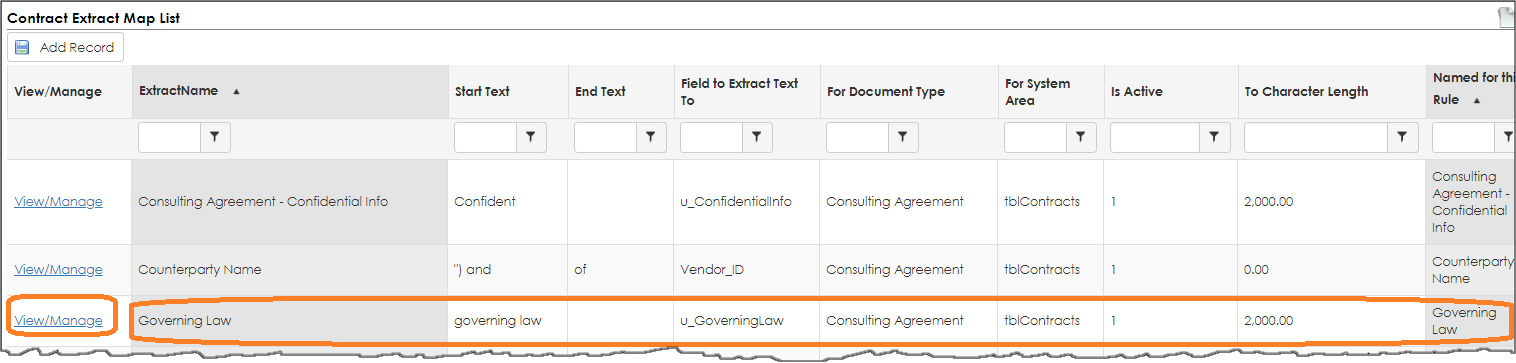This screenshot has width=1516, height=363.
Task: Click the Is Active filter funnel icon
Action: (x=1214, y=138)
